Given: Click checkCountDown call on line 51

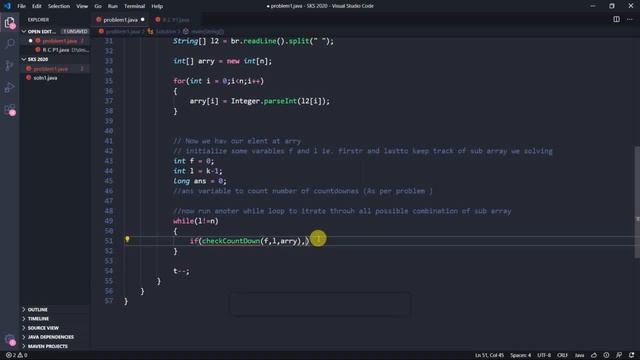Looking at the screenshot, I should pos(231,241).
